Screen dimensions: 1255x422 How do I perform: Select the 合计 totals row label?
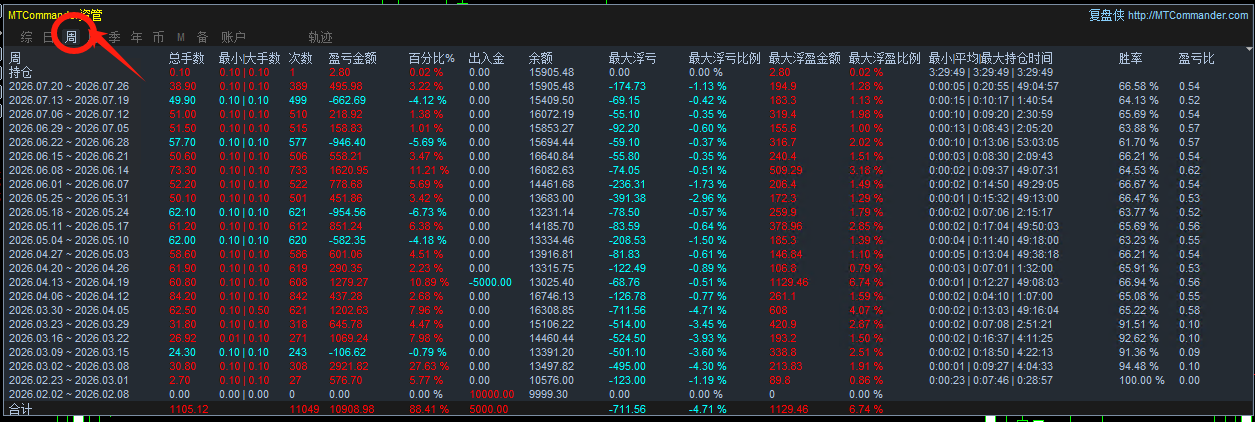(20, 410)
